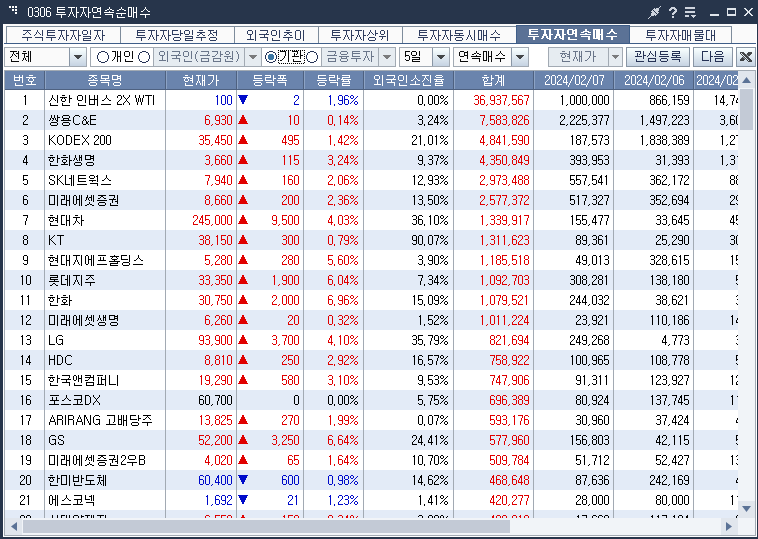Click 현대차 price 245,000
Viewport: 758px width, 539px height.
[212, 221]
